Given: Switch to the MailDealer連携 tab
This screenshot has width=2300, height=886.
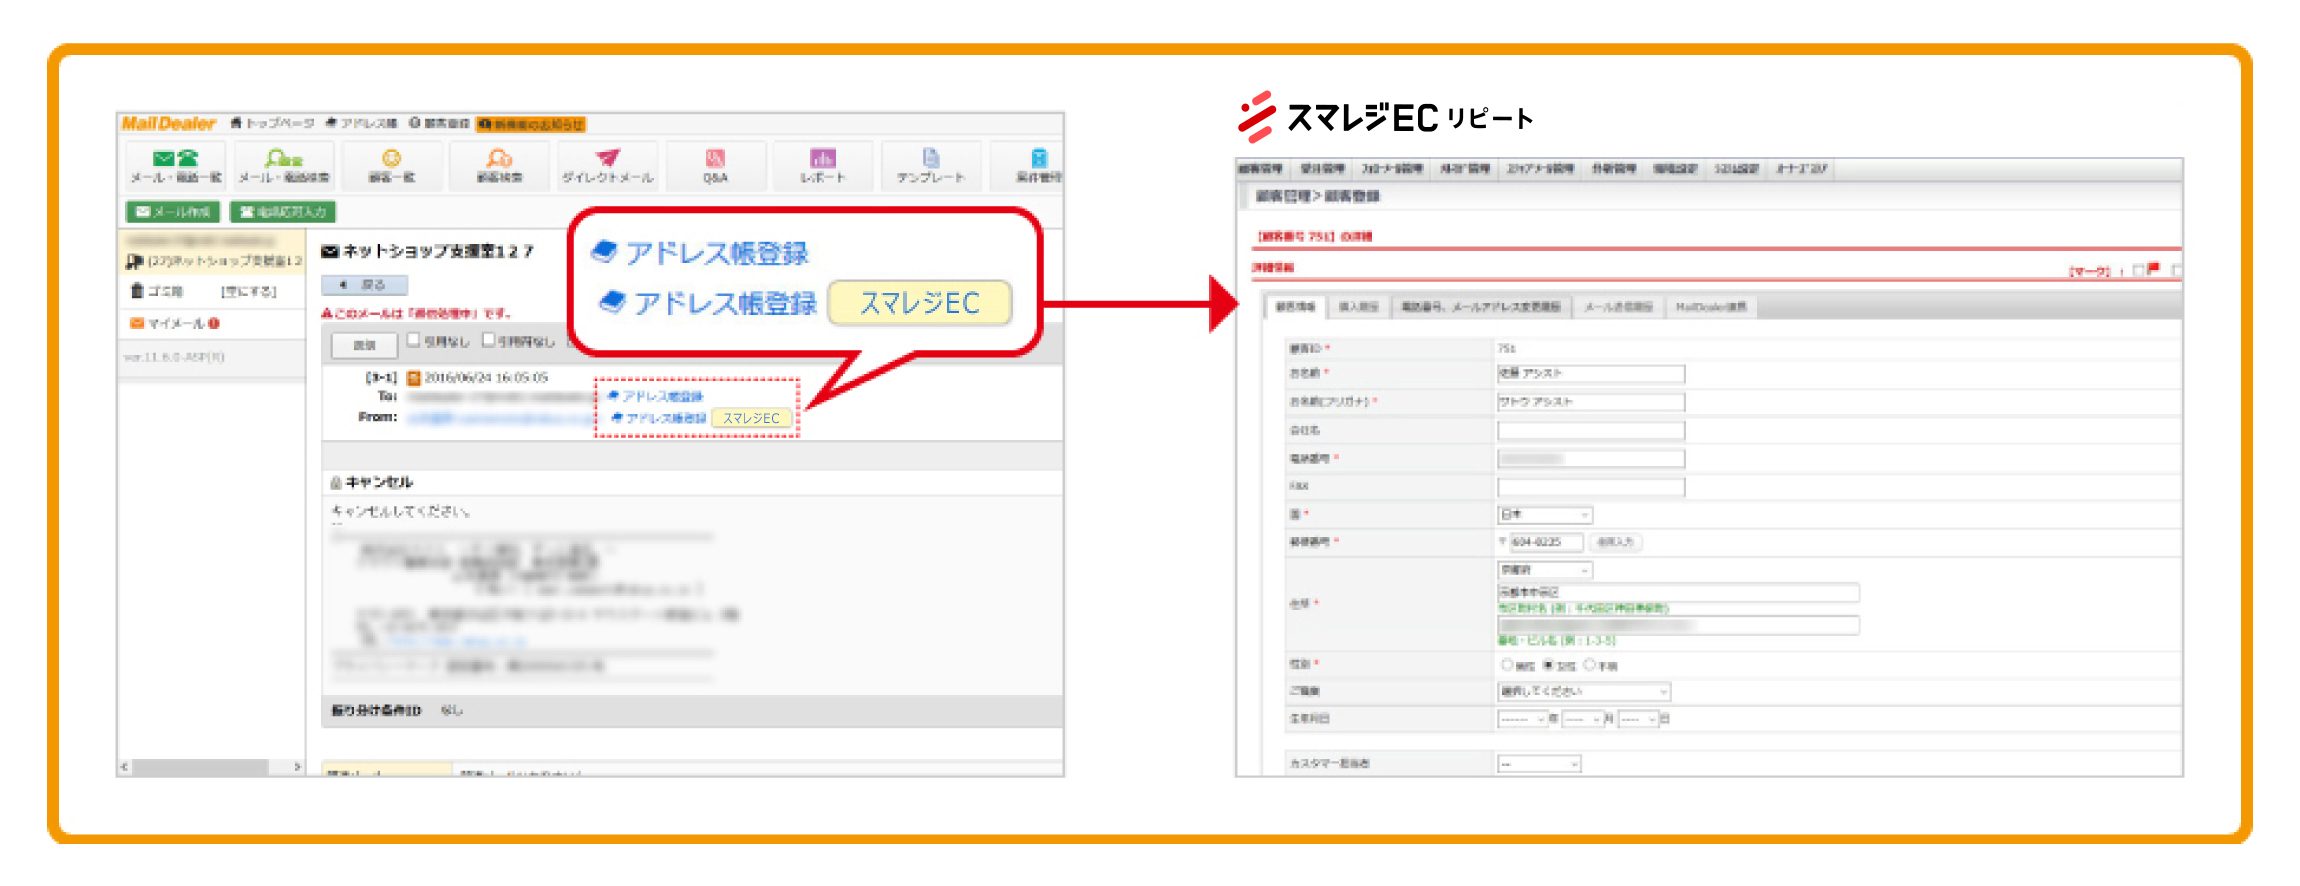Looking at the screenshot, I should point(1711,307).
